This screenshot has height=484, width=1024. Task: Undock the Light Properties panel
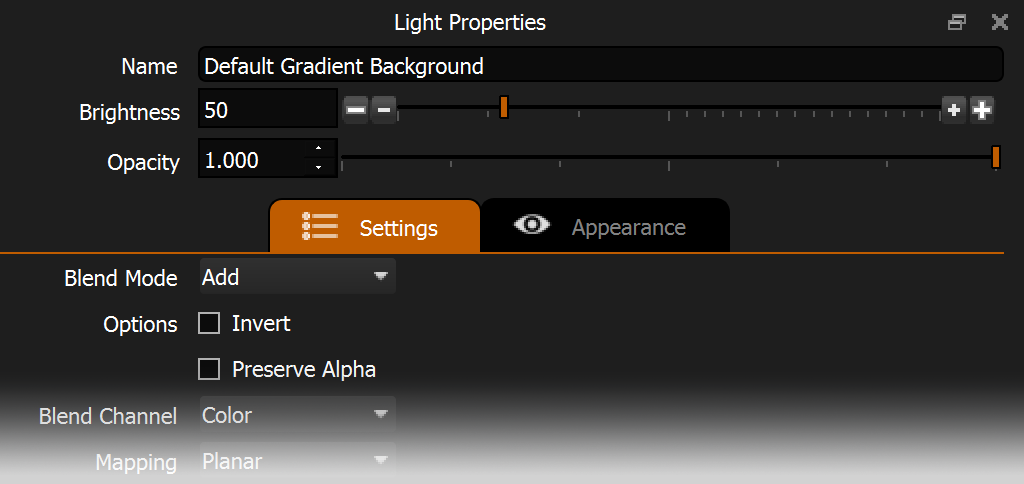click(x=958, y=22)
